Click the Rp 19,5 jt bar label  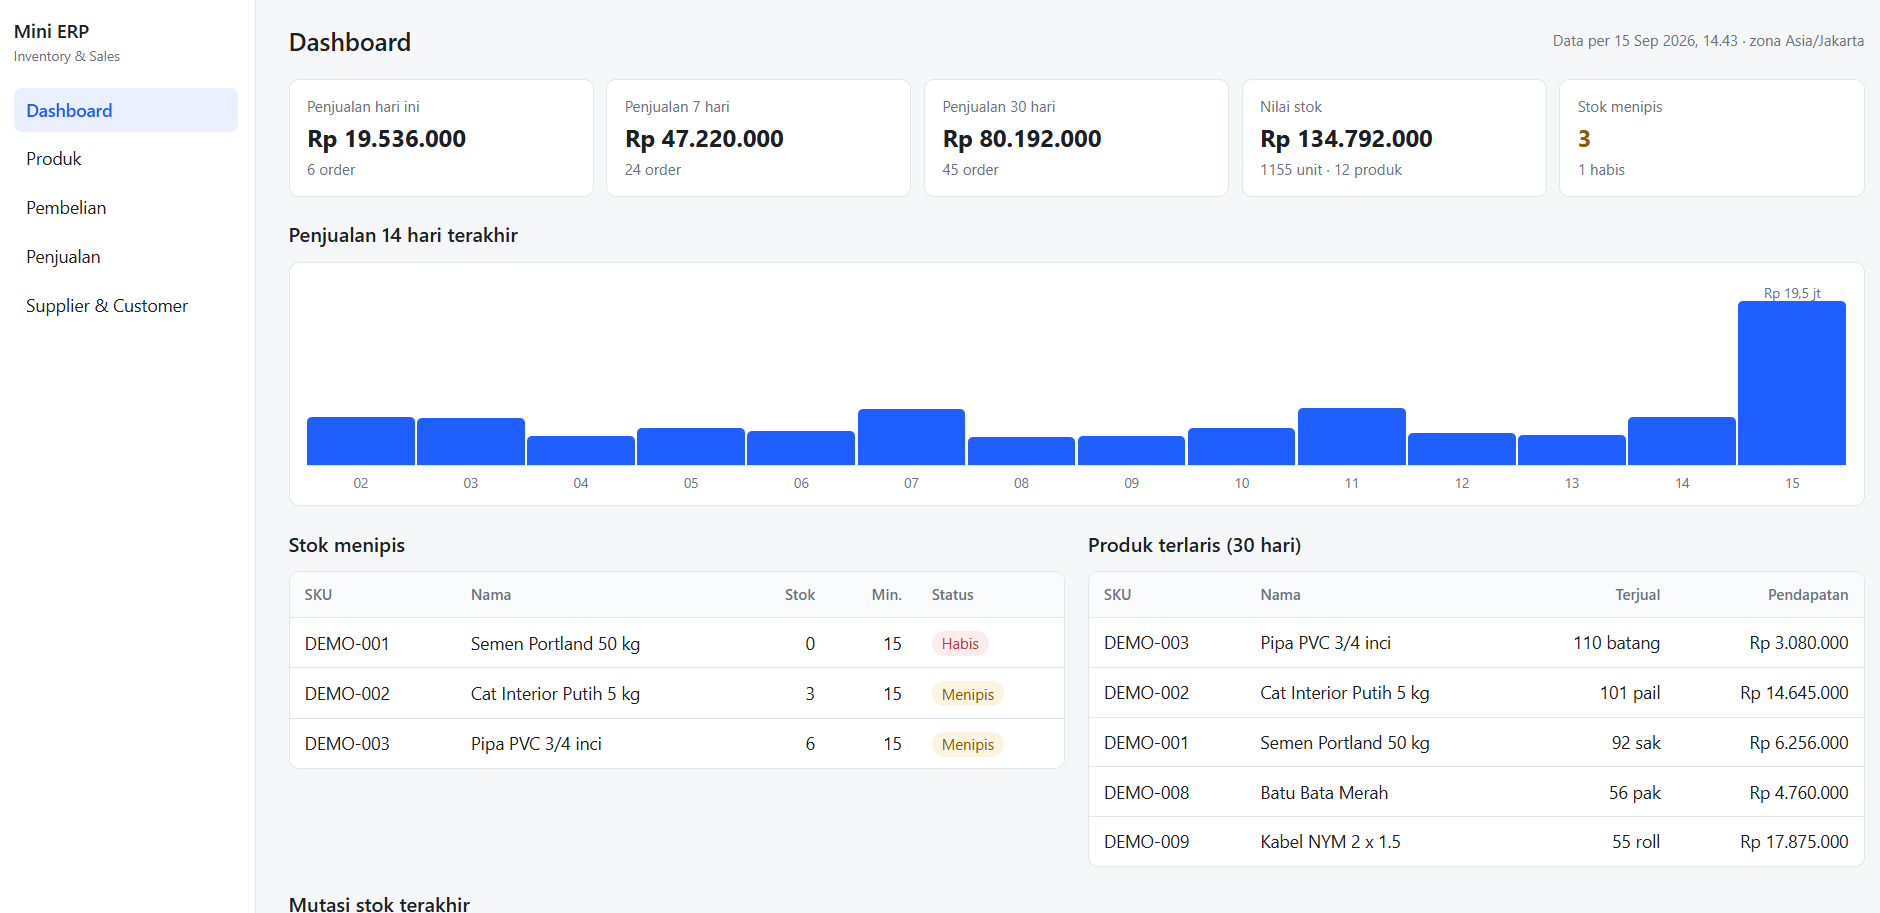point(1792,293)
